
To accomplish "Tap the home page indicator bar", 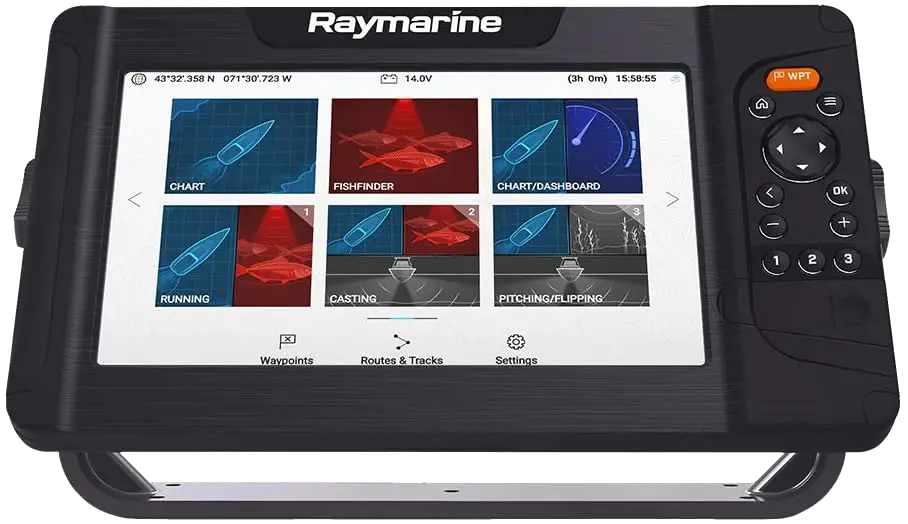I will pos(402,318).
